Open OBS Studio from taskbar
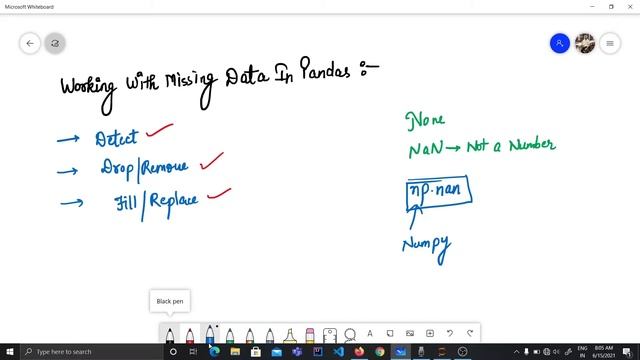Screen dimensions: 640x360 (x=462, y=352)
